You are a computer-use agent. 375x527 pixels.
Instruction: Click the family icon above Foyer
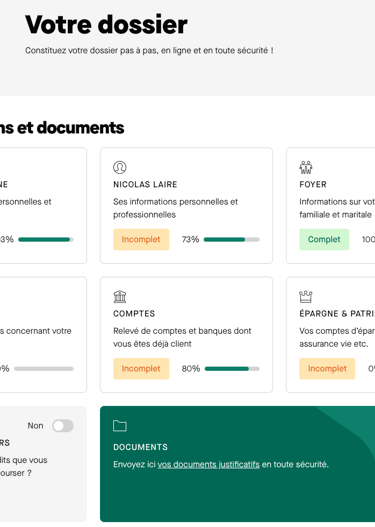(306, 167)
